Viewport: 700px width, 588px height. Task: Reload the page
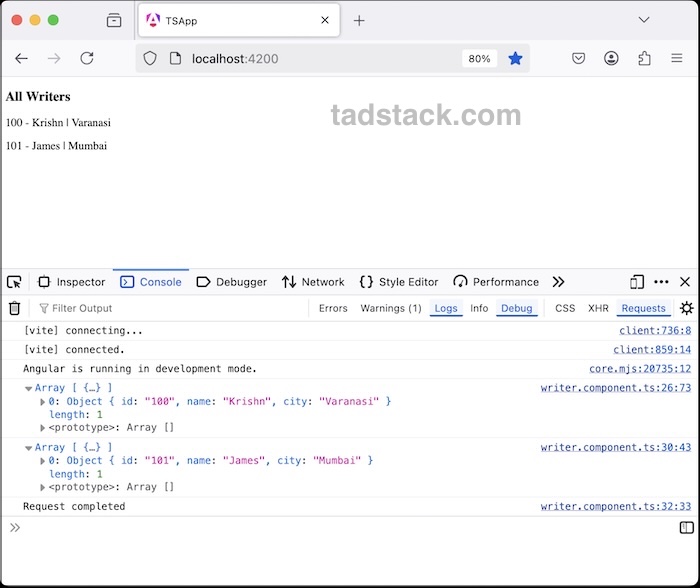(x=87, y=58)
